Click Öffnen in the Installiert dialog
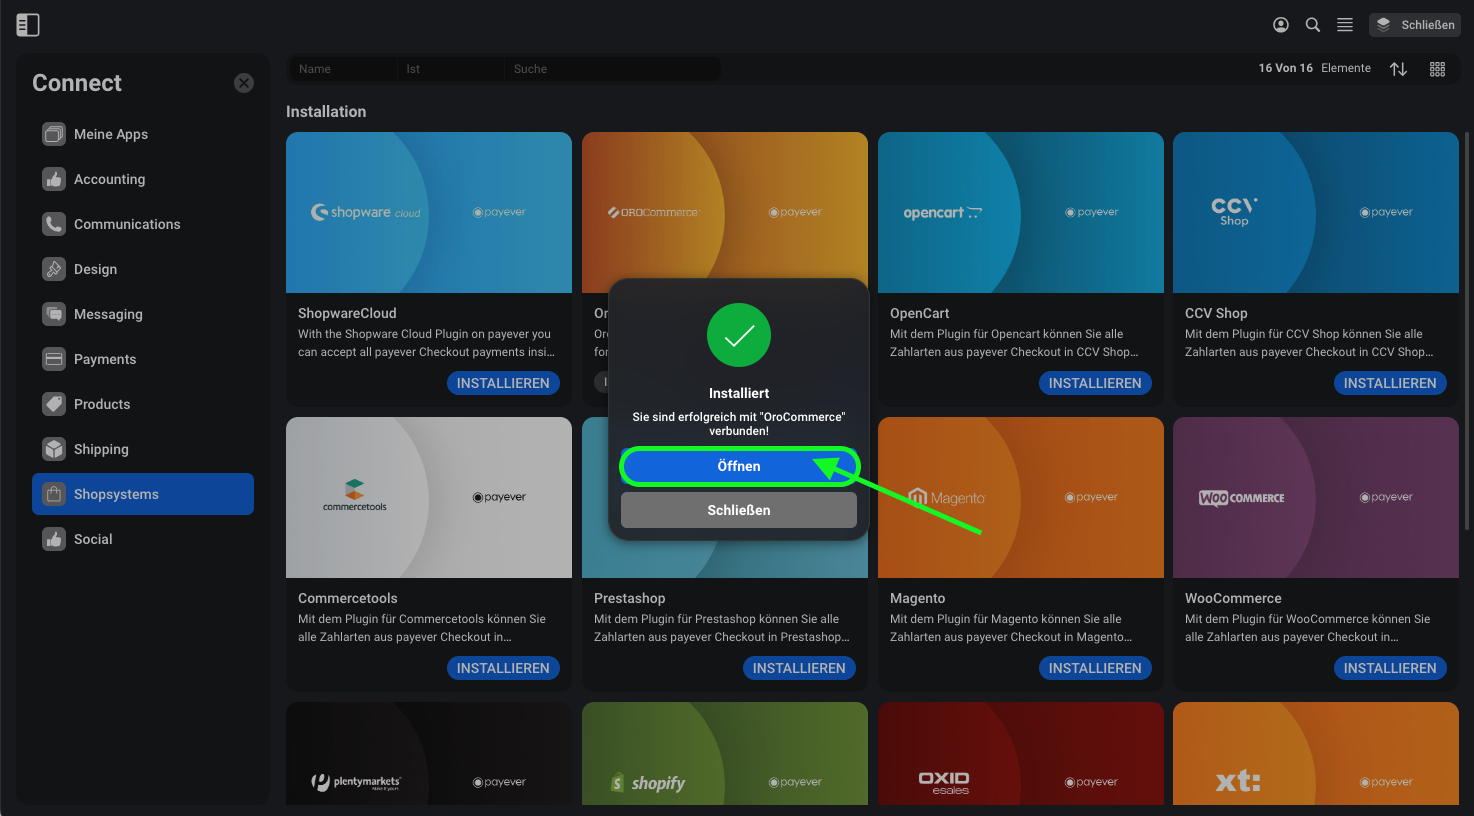Viewport: 1474px width, 816px height. (x=739, y=466)
